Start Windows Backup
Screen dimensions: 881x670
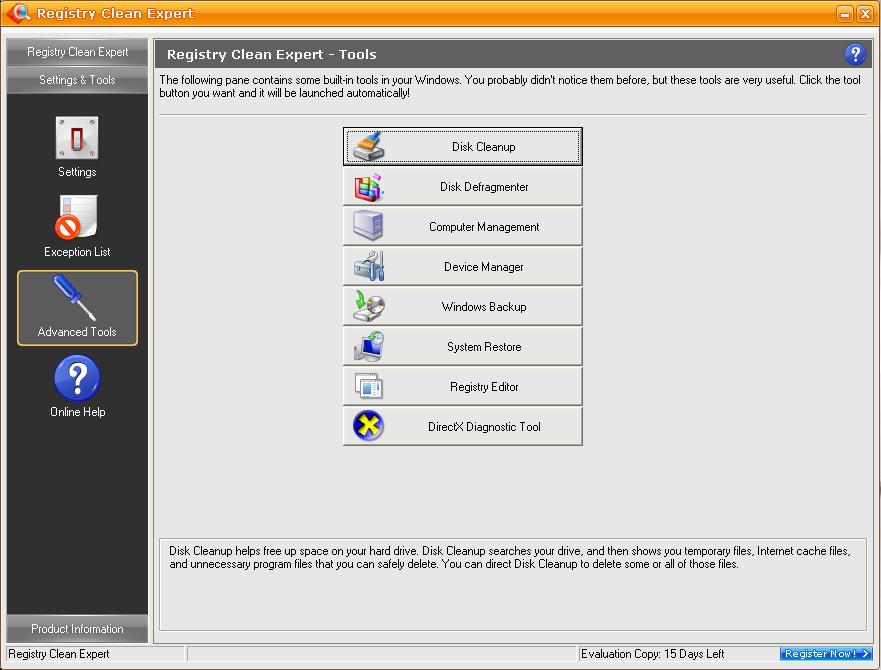point(462,306)
